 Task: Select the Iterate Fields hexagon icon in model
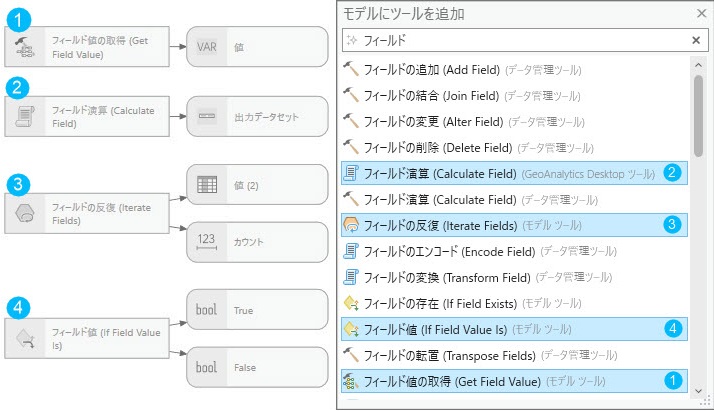25,213
